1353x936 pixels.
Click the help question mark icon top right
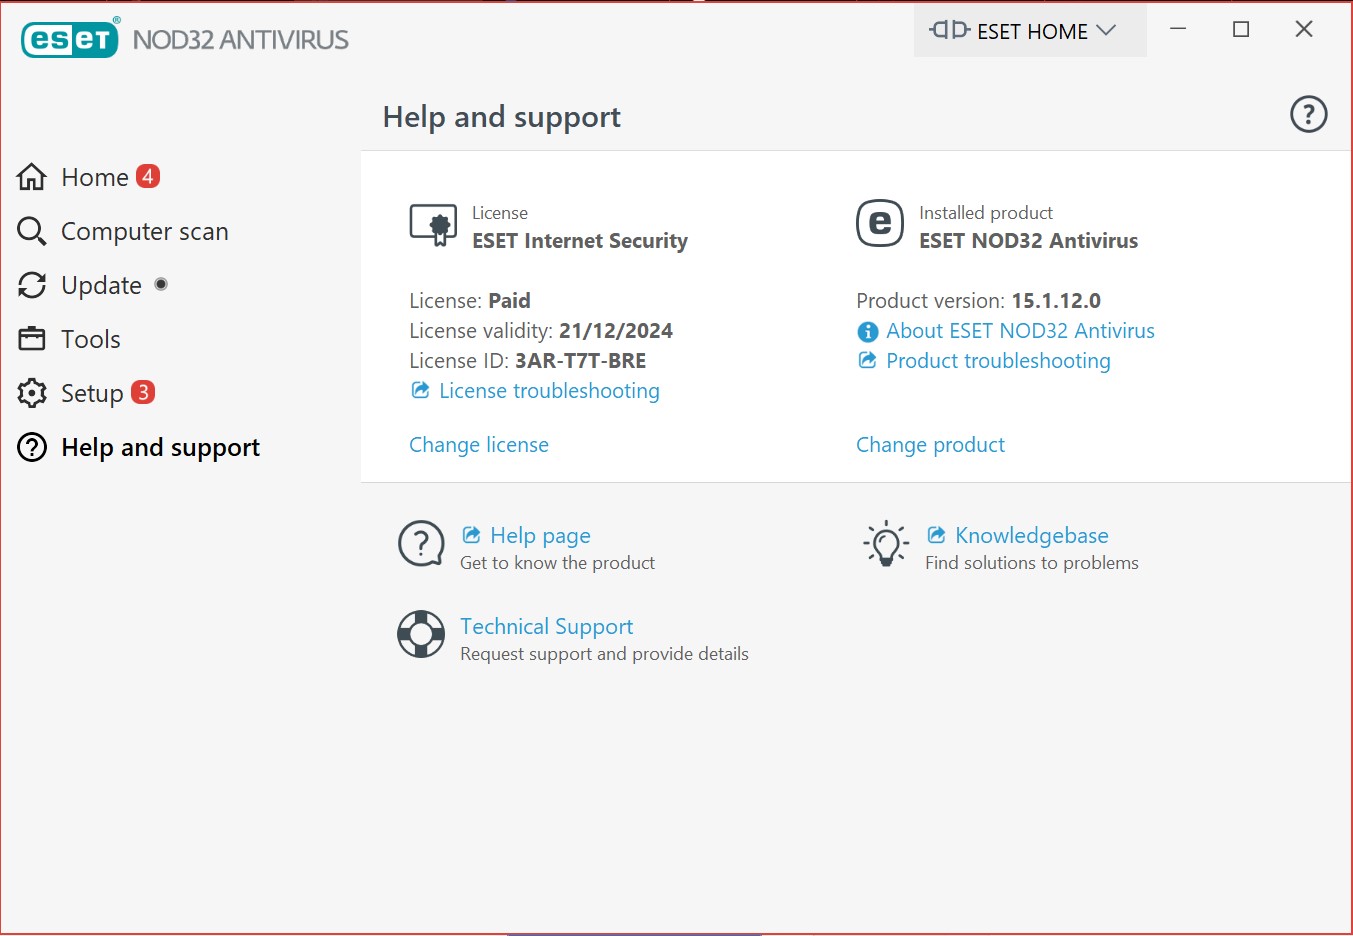[1308, 114]
